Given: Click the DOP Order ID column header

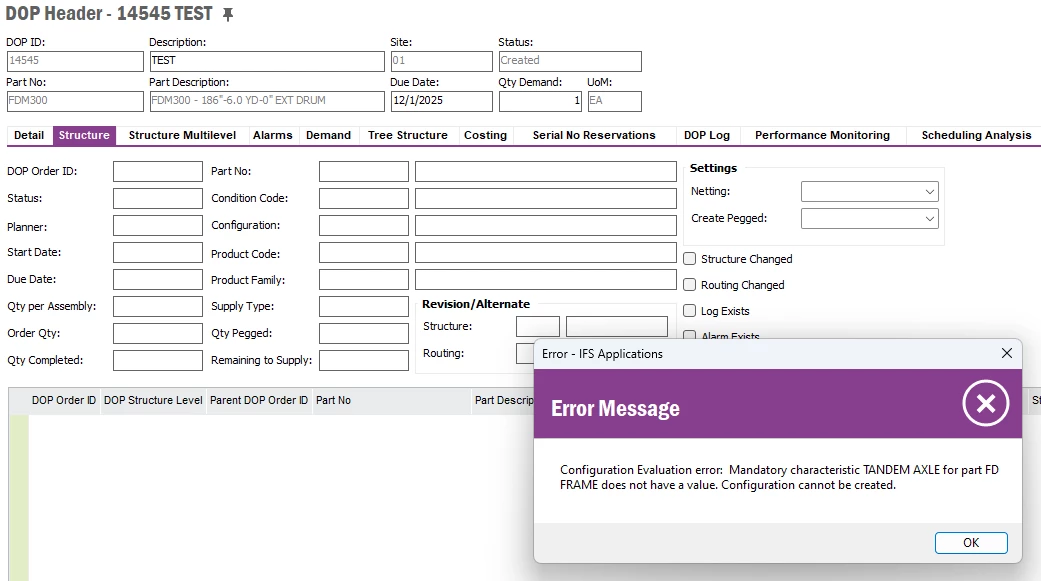Looking at the screenshot, I should pos(64,400).
